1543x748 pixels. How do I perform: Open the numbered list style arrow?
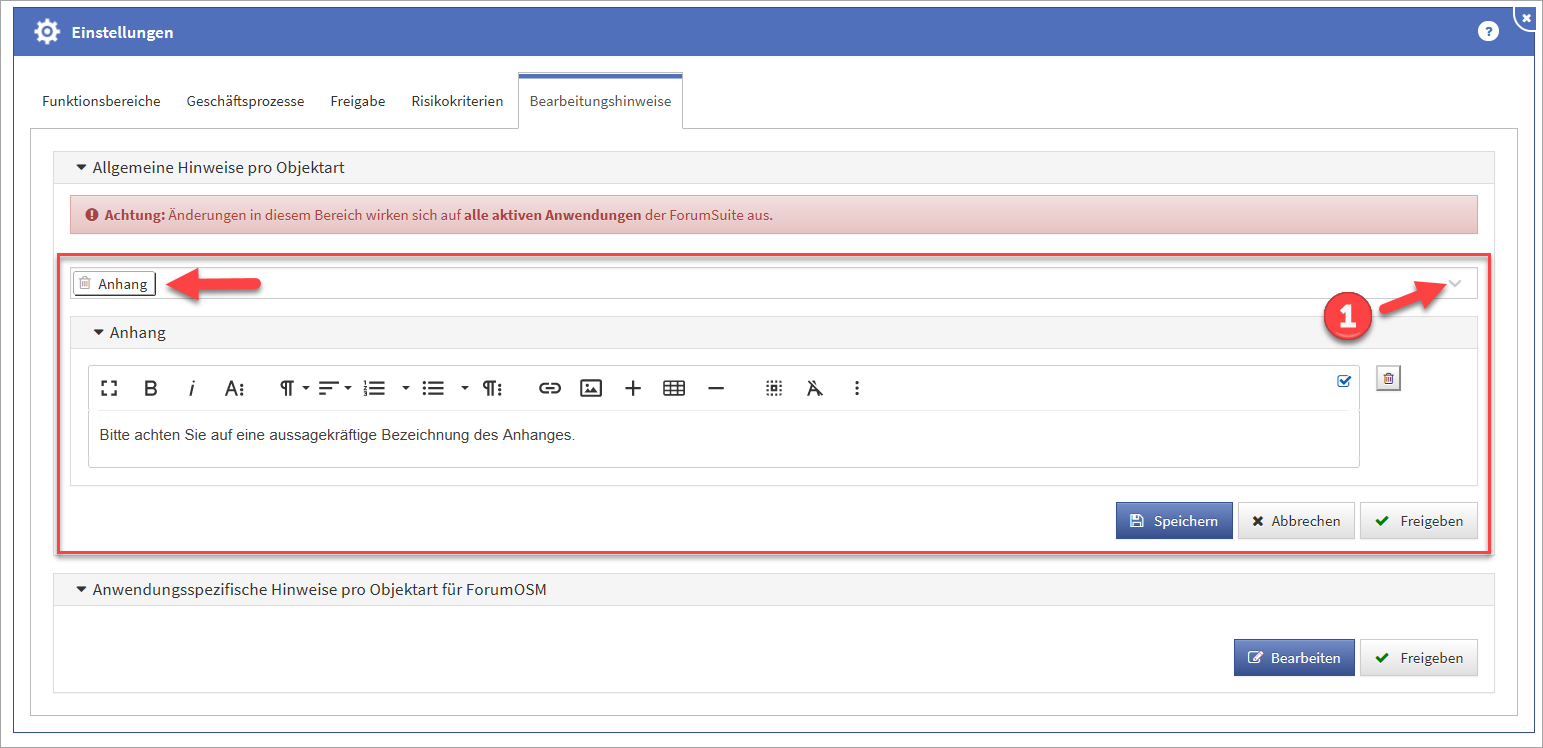(406, 388)
